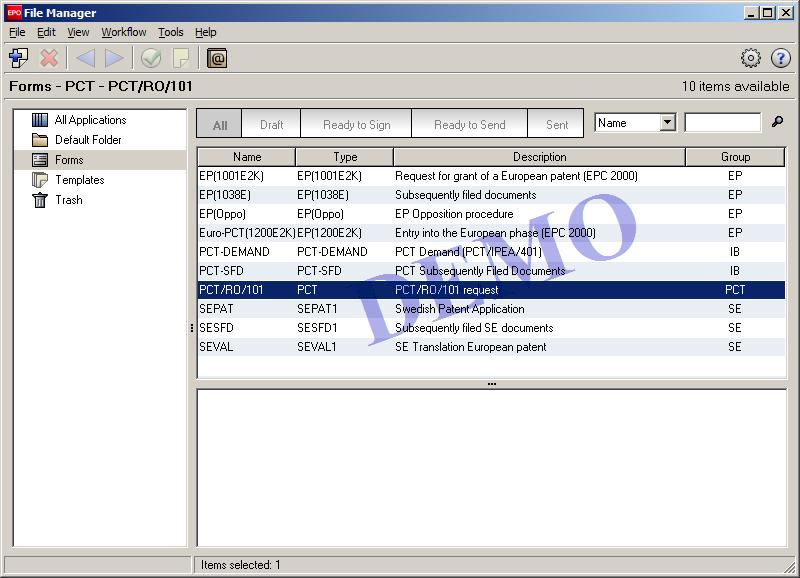Select Templates label in sidebar
This screenshot has height=578, width=800.
tap(80, 180)
